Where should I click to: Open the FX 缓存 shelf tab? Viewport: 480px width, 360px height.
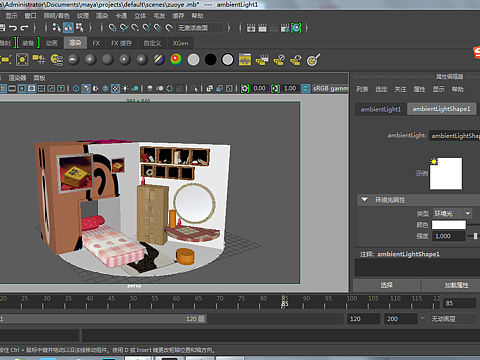[121, 43]
